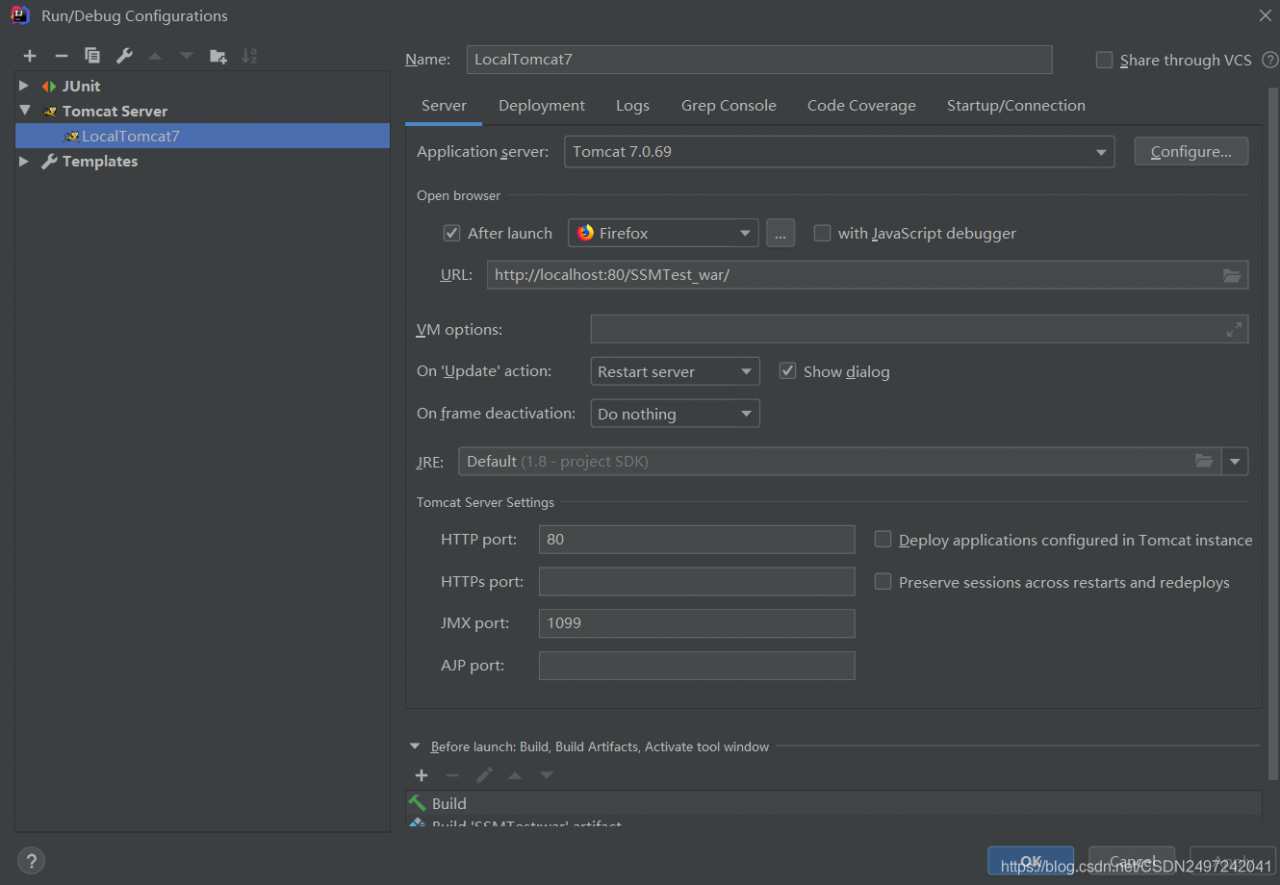Switch to the Logs tab
This screenshot has width=1280, height=885.
coord(633,105)
